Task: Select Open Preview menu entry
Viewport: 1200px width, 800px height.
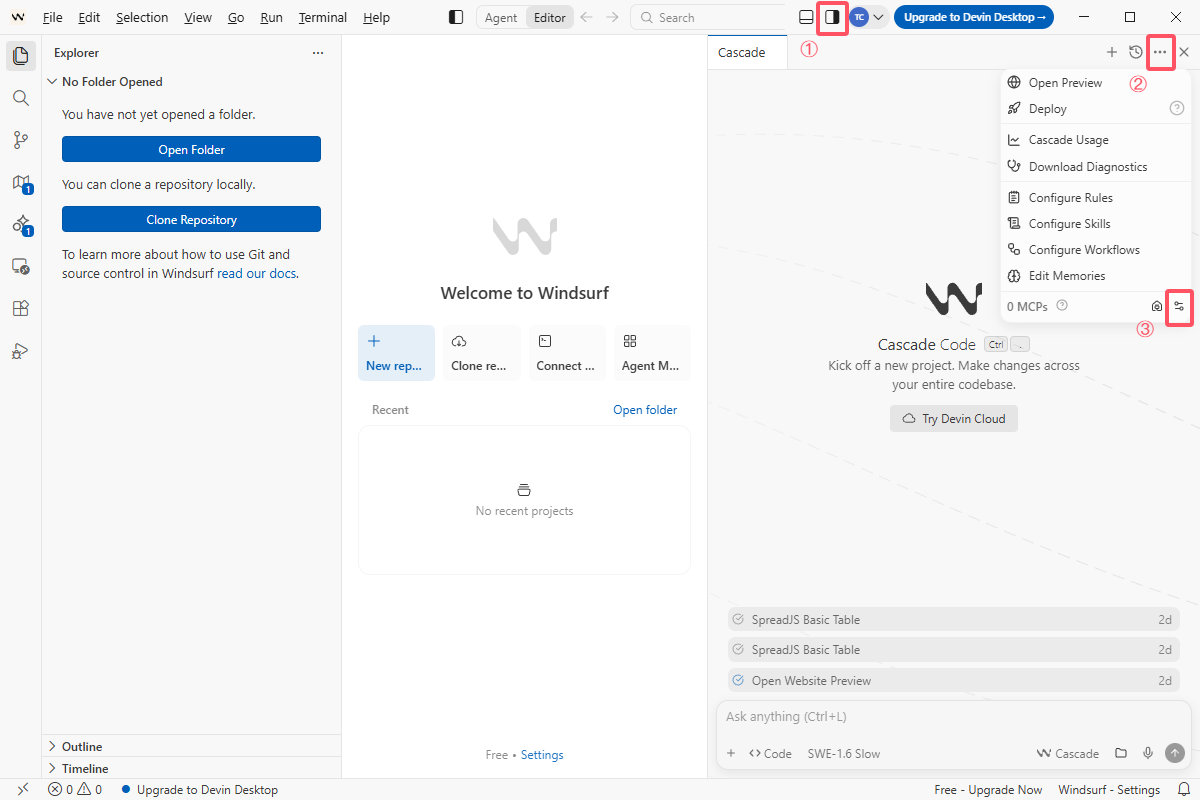Action: (1096, 83)
